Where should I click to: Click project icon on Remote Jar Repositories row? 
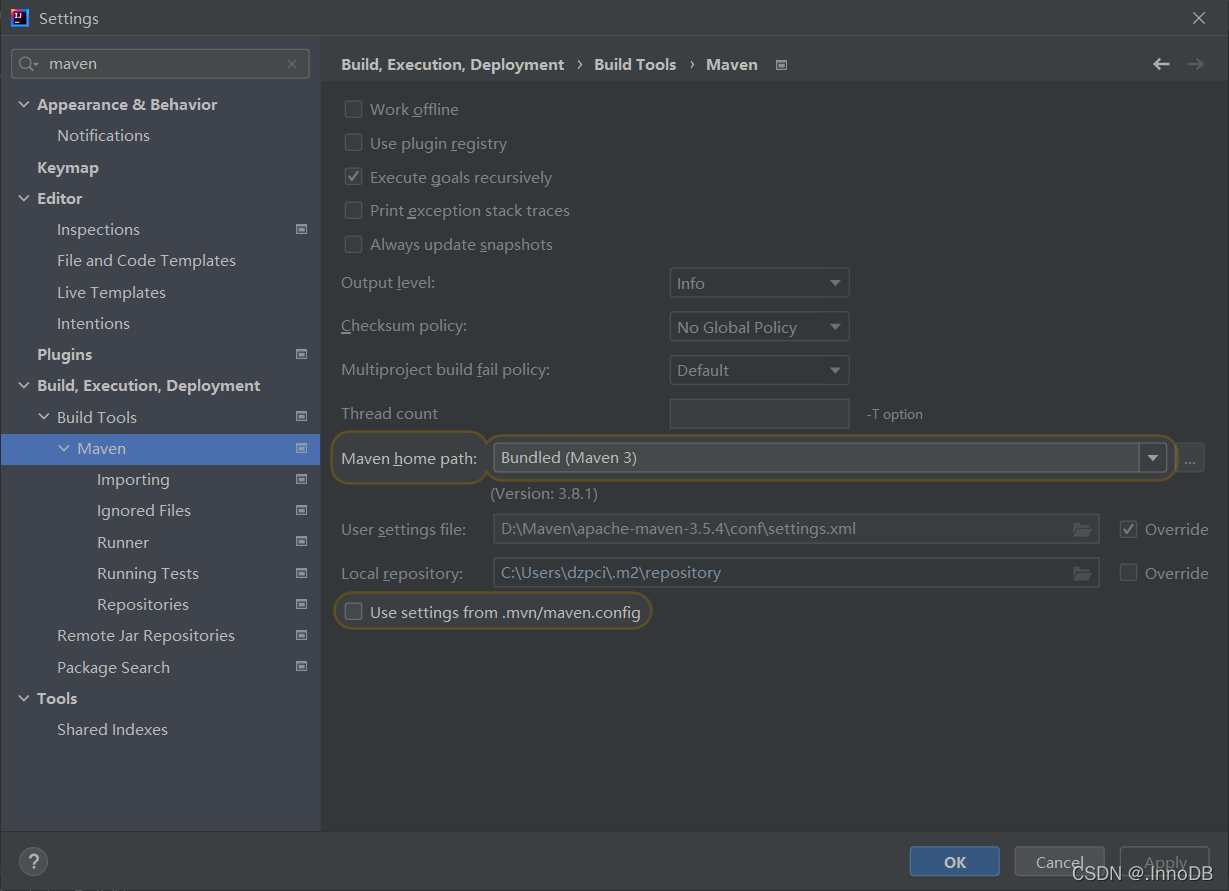301,635
